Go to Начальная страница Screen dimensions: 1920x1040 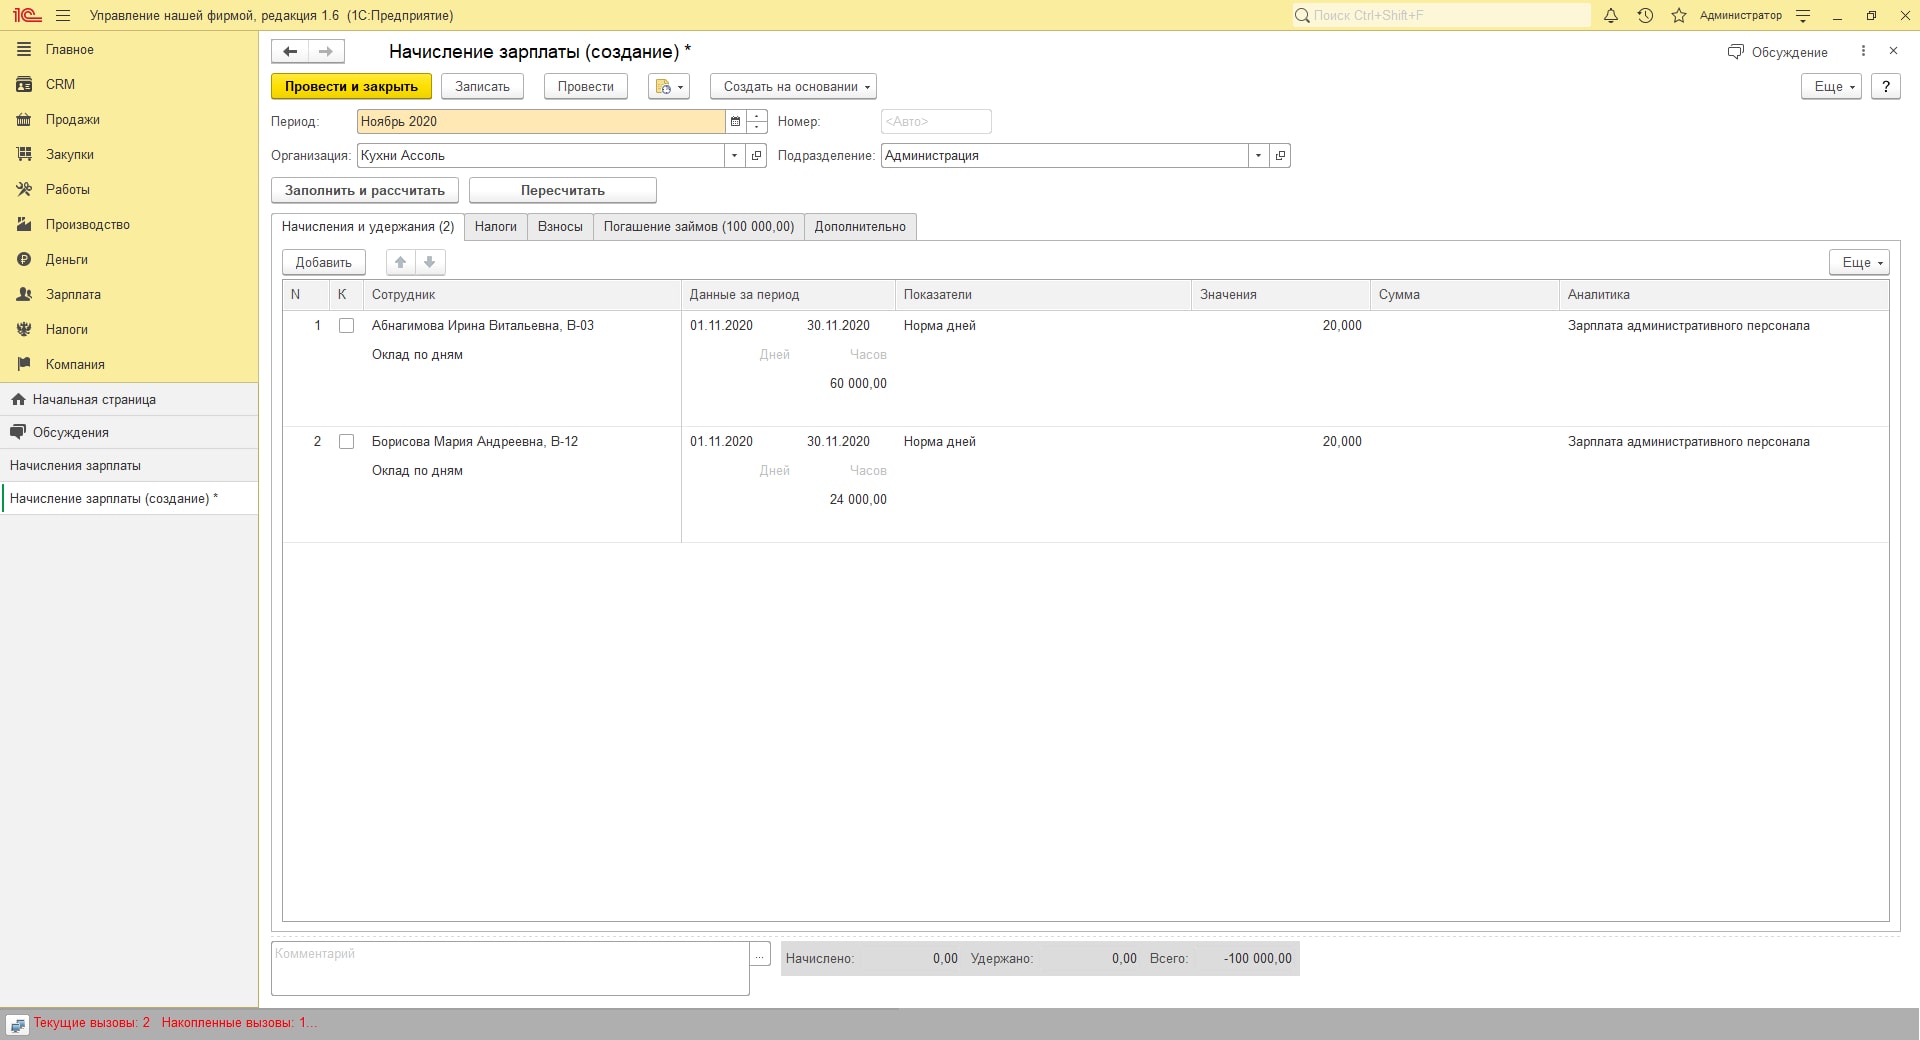click(129, 399)
